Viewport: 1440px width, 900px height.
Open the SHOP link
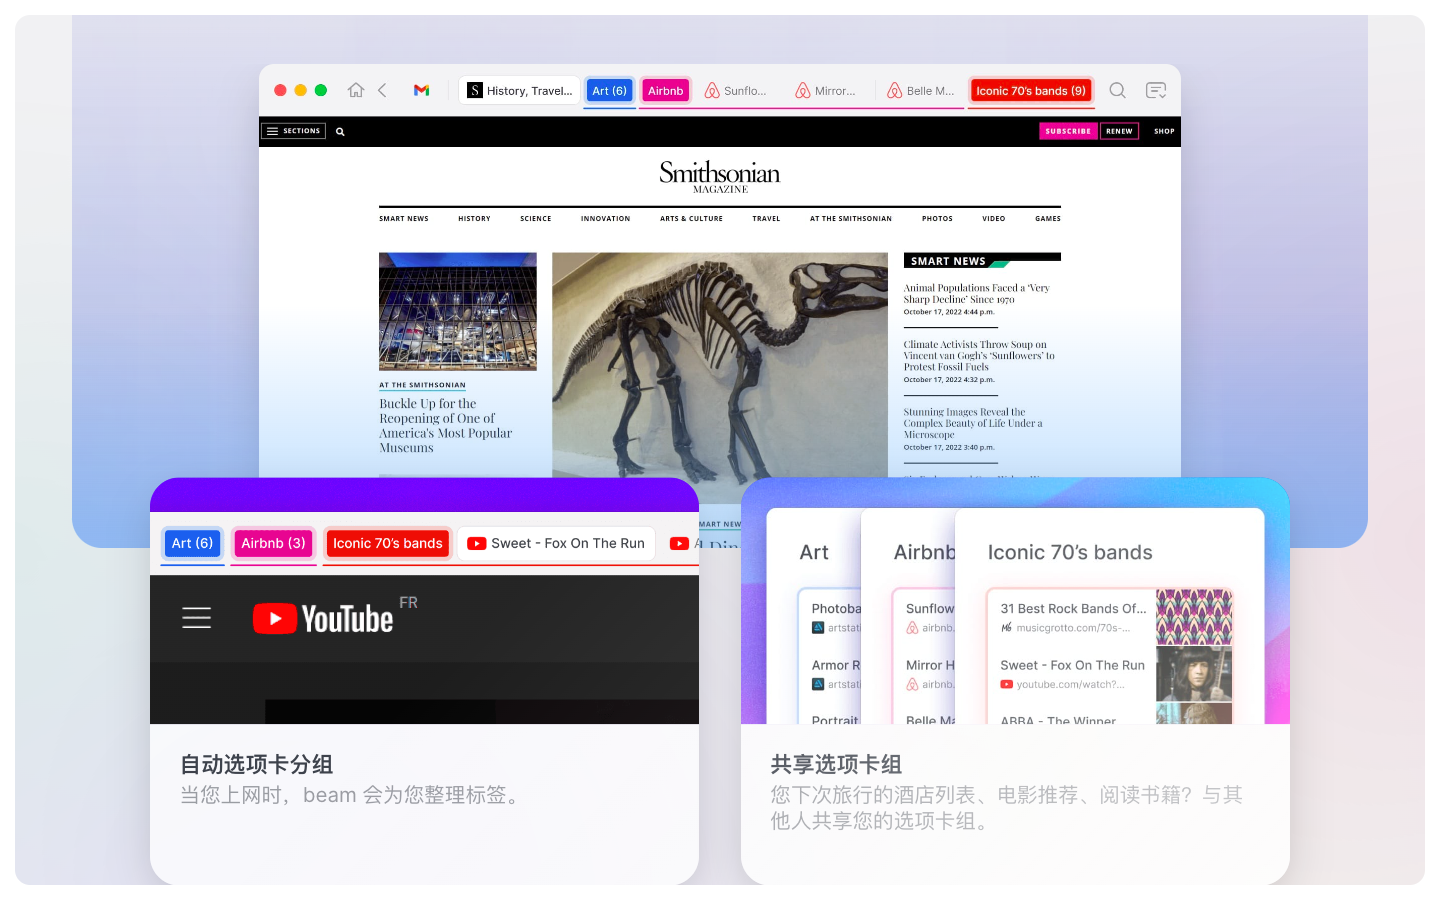point(1164,131)
